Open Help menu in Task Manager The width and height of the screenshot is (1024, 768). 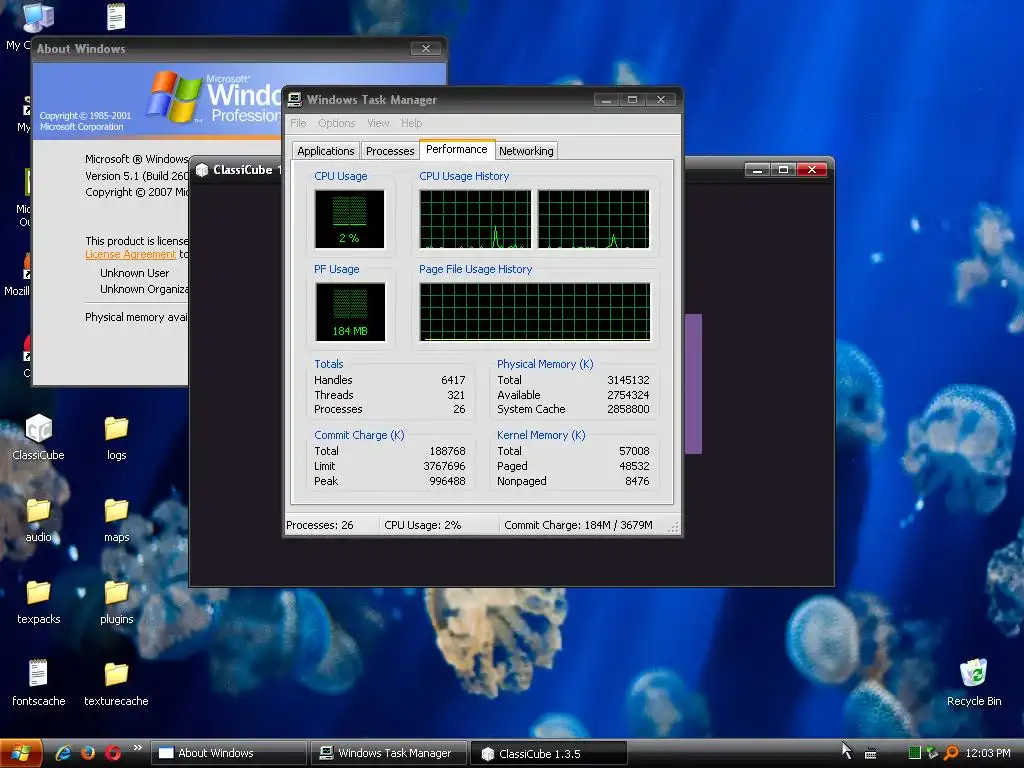tap(411, 123)
